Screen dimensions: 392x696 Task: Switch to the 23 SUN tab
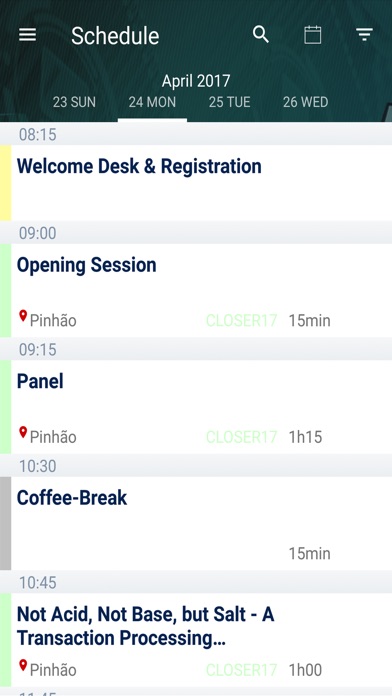[74, 102]
